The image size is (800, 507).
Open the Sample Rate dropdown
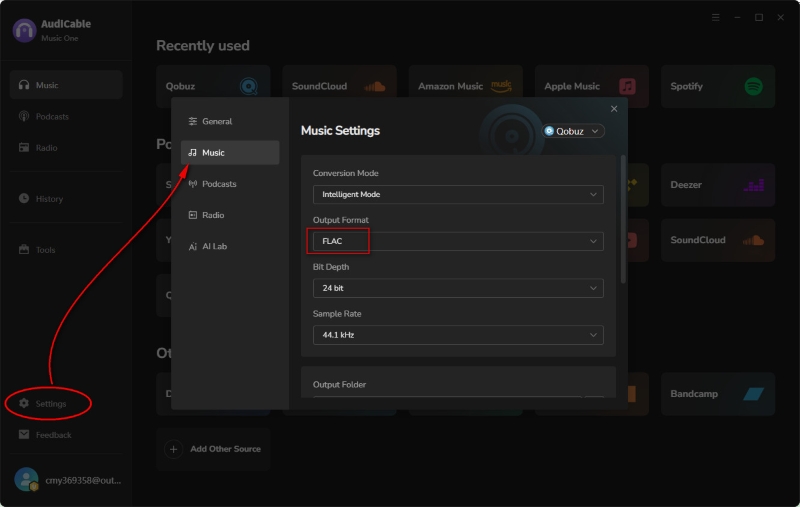[458, 335]
